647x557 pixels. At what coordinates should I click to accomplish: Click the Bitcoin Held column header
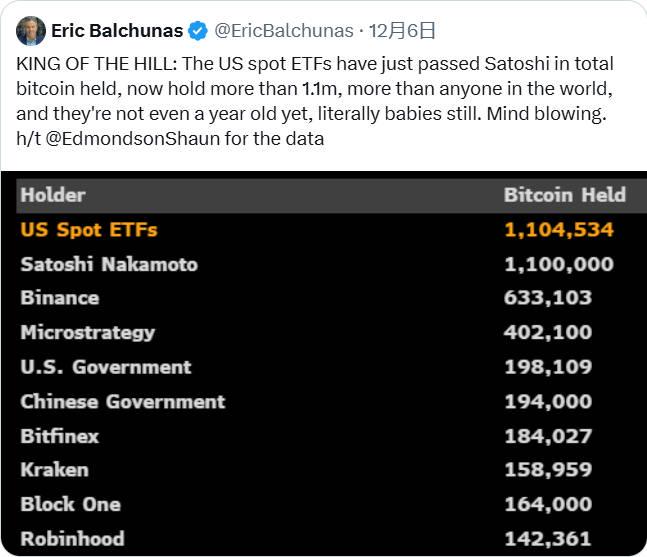point(564,195)
